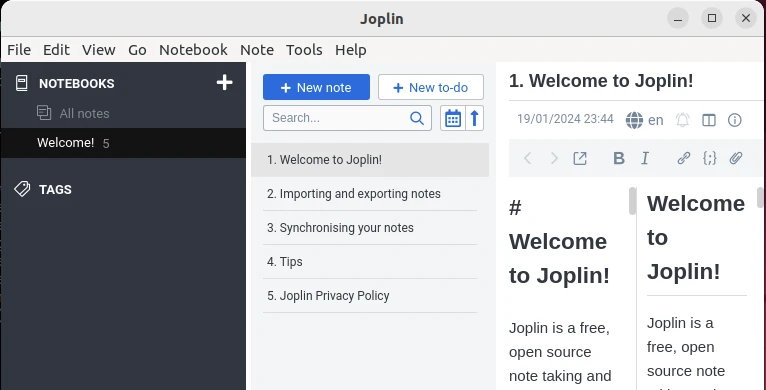
Task: Maximize the Joplin window
Action: pos(712,19)
